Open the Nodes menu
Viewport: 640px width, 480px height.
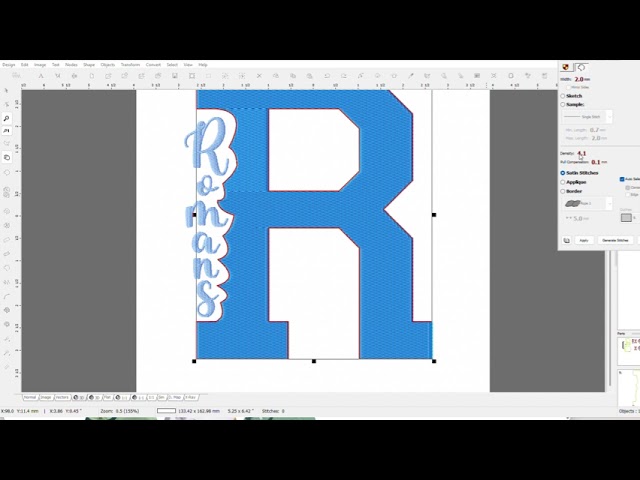click(x=71, y=64)
